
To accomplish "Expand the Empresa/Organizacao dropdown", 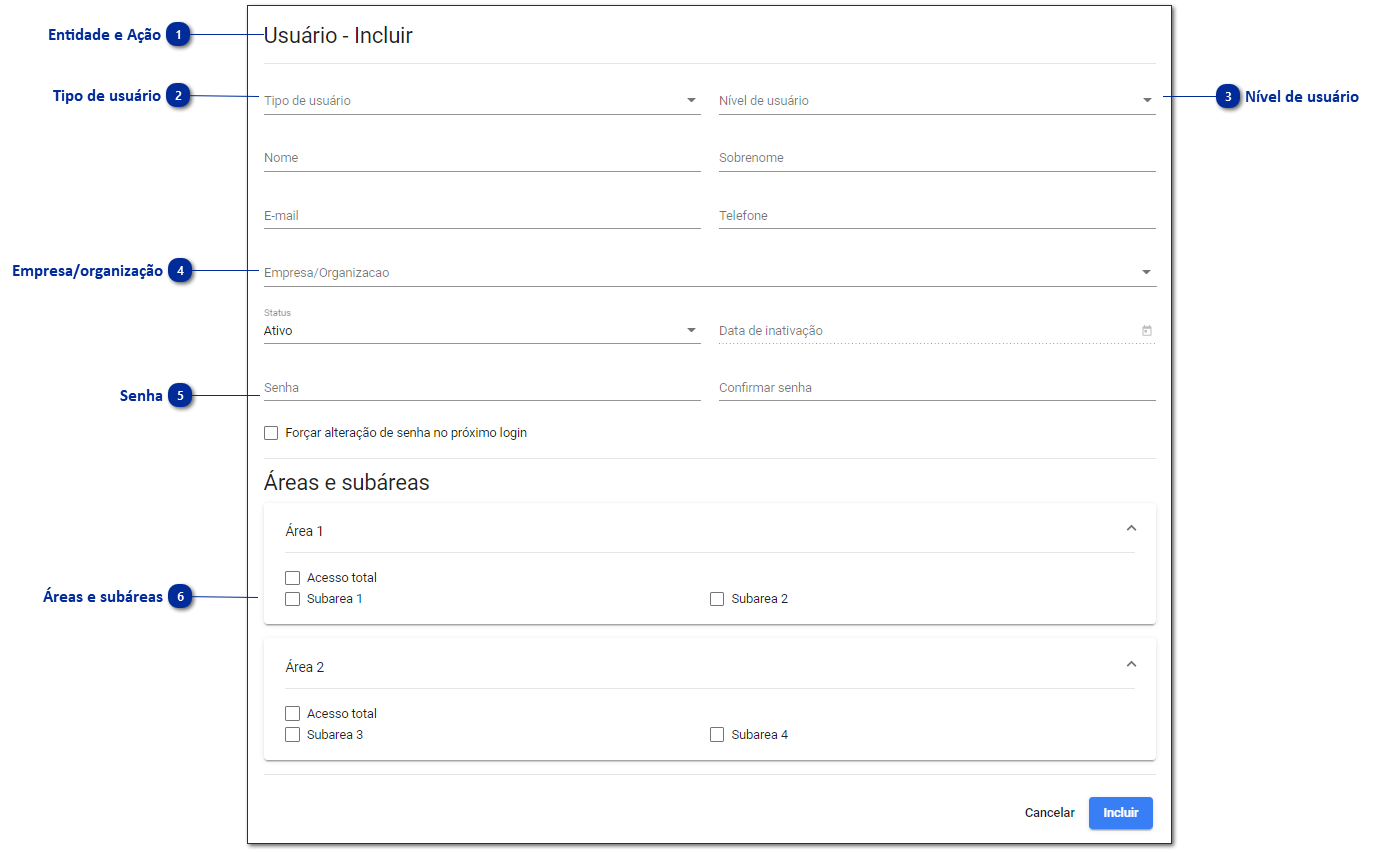I will 1146,272.
